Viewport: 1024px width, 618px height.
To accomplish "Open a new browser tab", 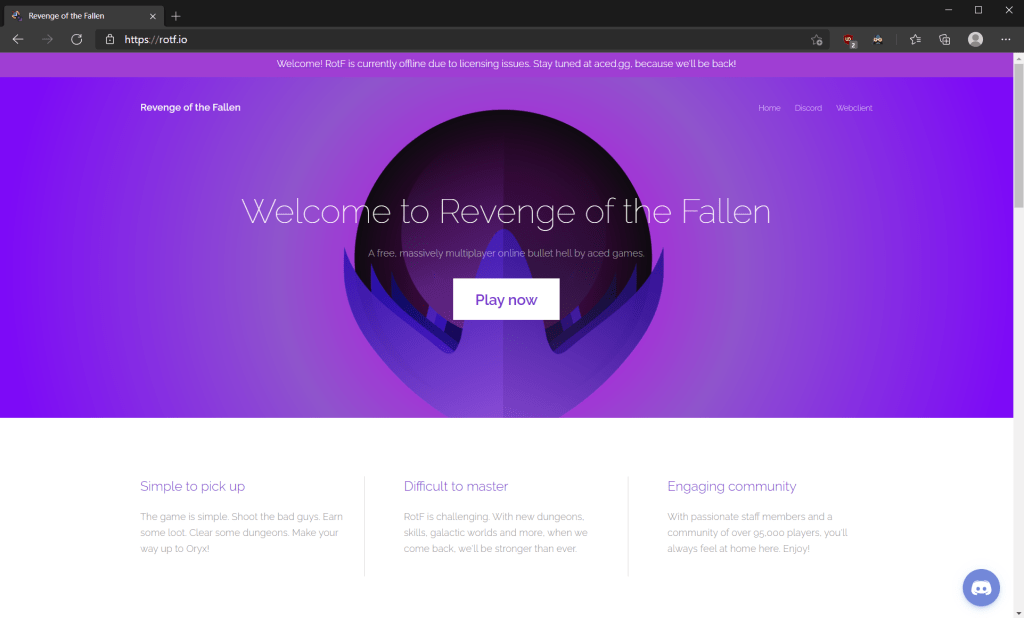I will tap(176, 16).
